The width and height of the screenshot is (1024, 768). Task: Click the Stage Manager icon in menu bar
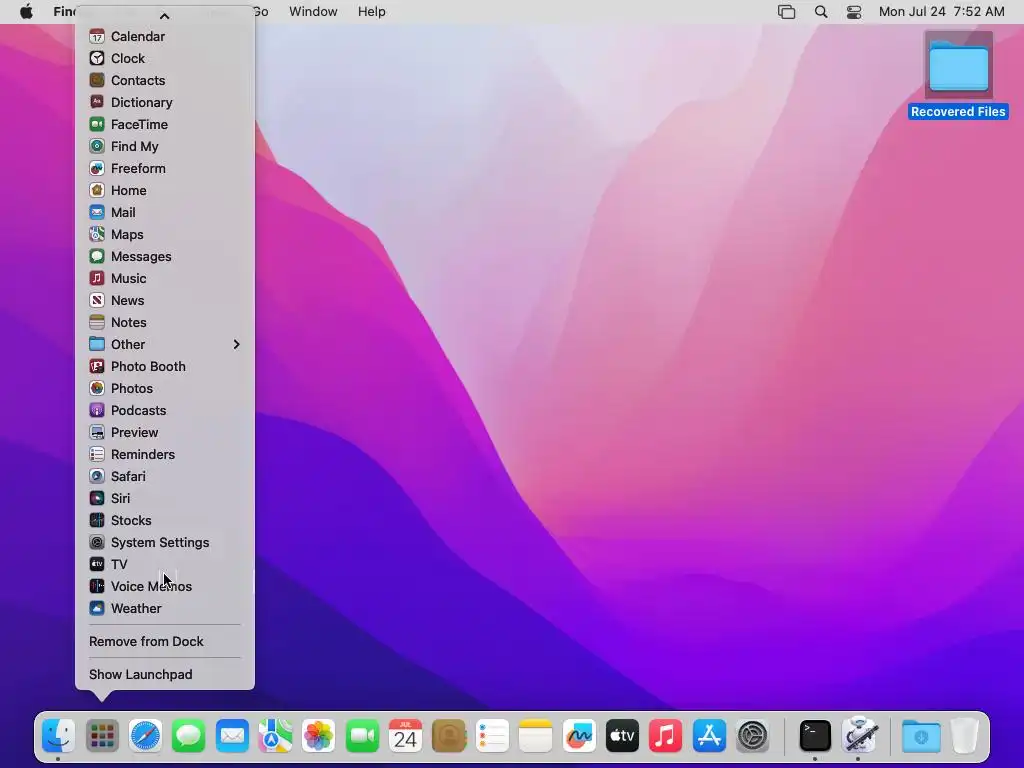(787, 12)
